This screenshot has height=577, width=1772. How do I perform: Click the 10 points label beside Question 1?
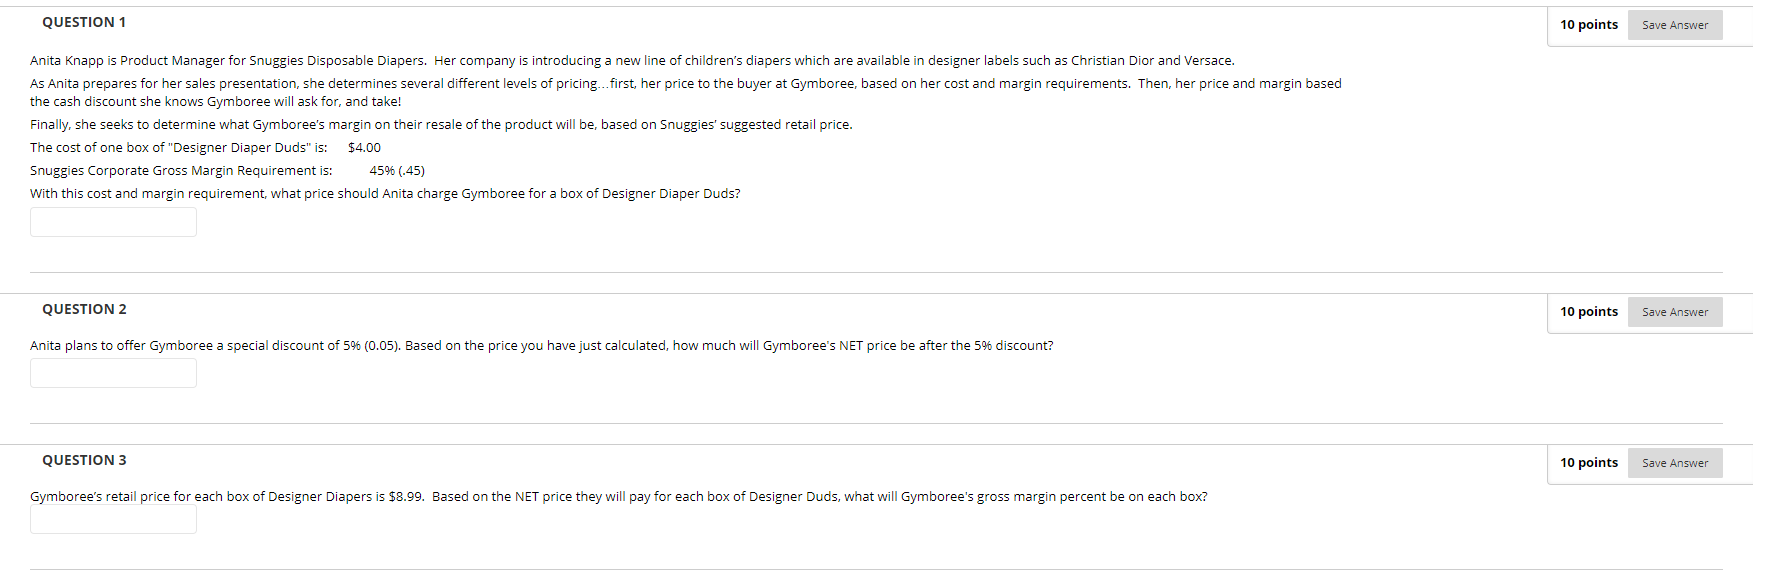coord(1589,24)
